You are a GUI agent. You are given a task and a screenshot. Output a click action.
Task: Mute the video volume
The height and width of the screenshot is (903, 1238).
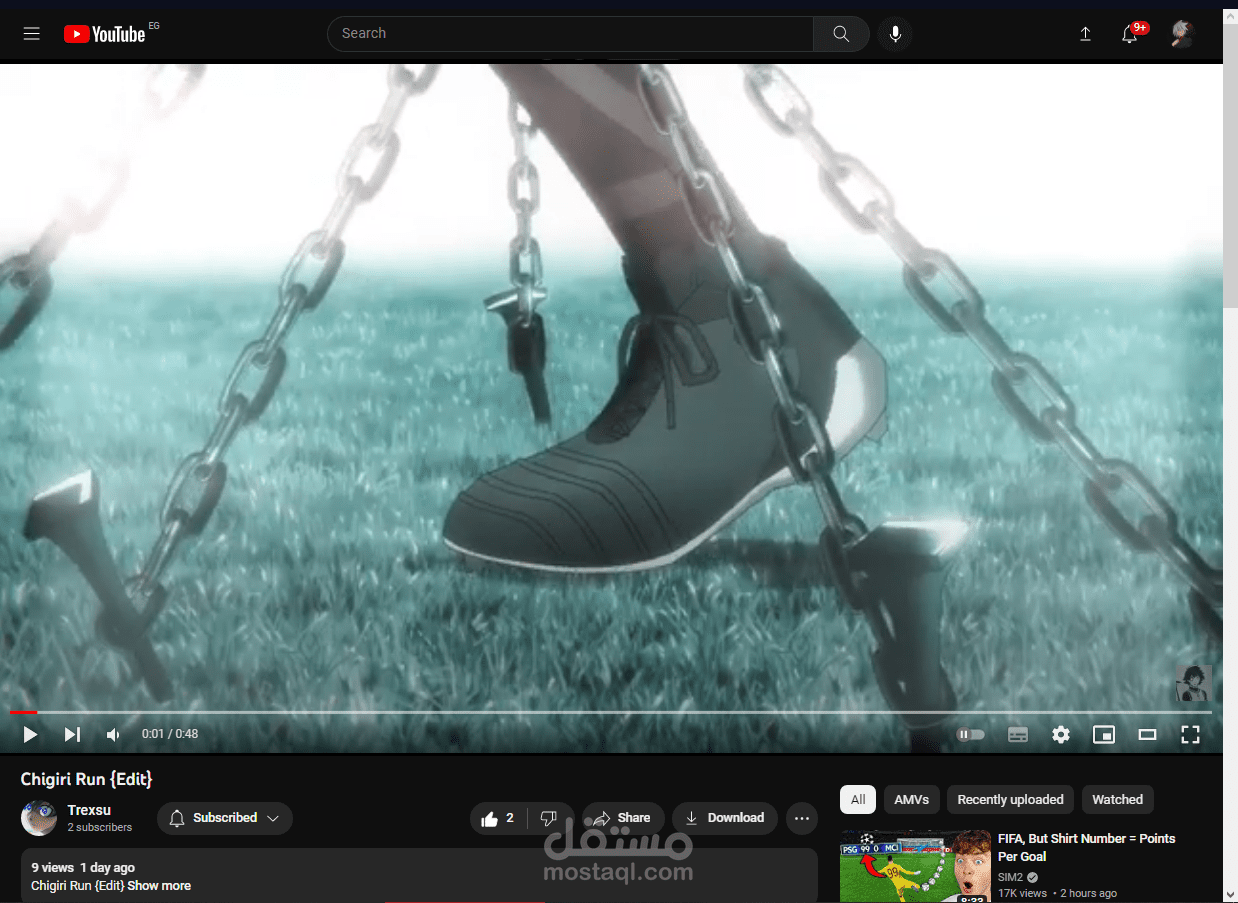(113, 734)
